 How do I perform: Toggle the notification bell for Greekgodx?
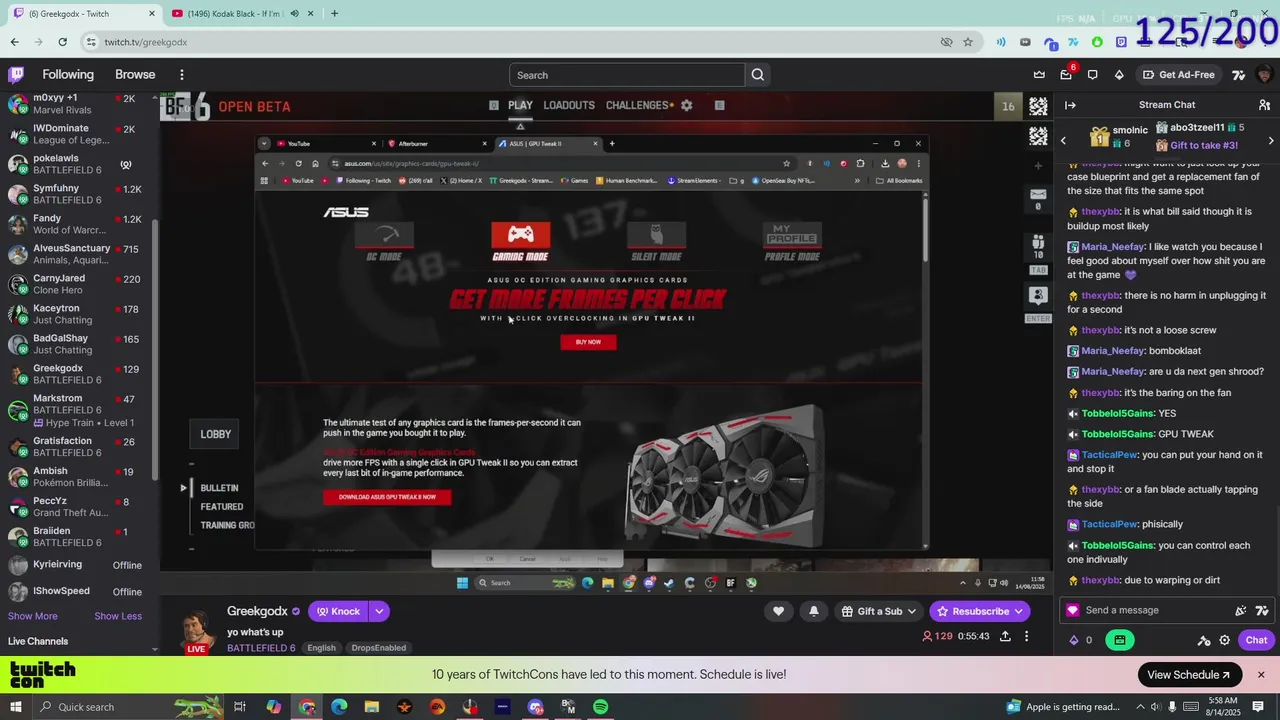(x=813, y=611)
